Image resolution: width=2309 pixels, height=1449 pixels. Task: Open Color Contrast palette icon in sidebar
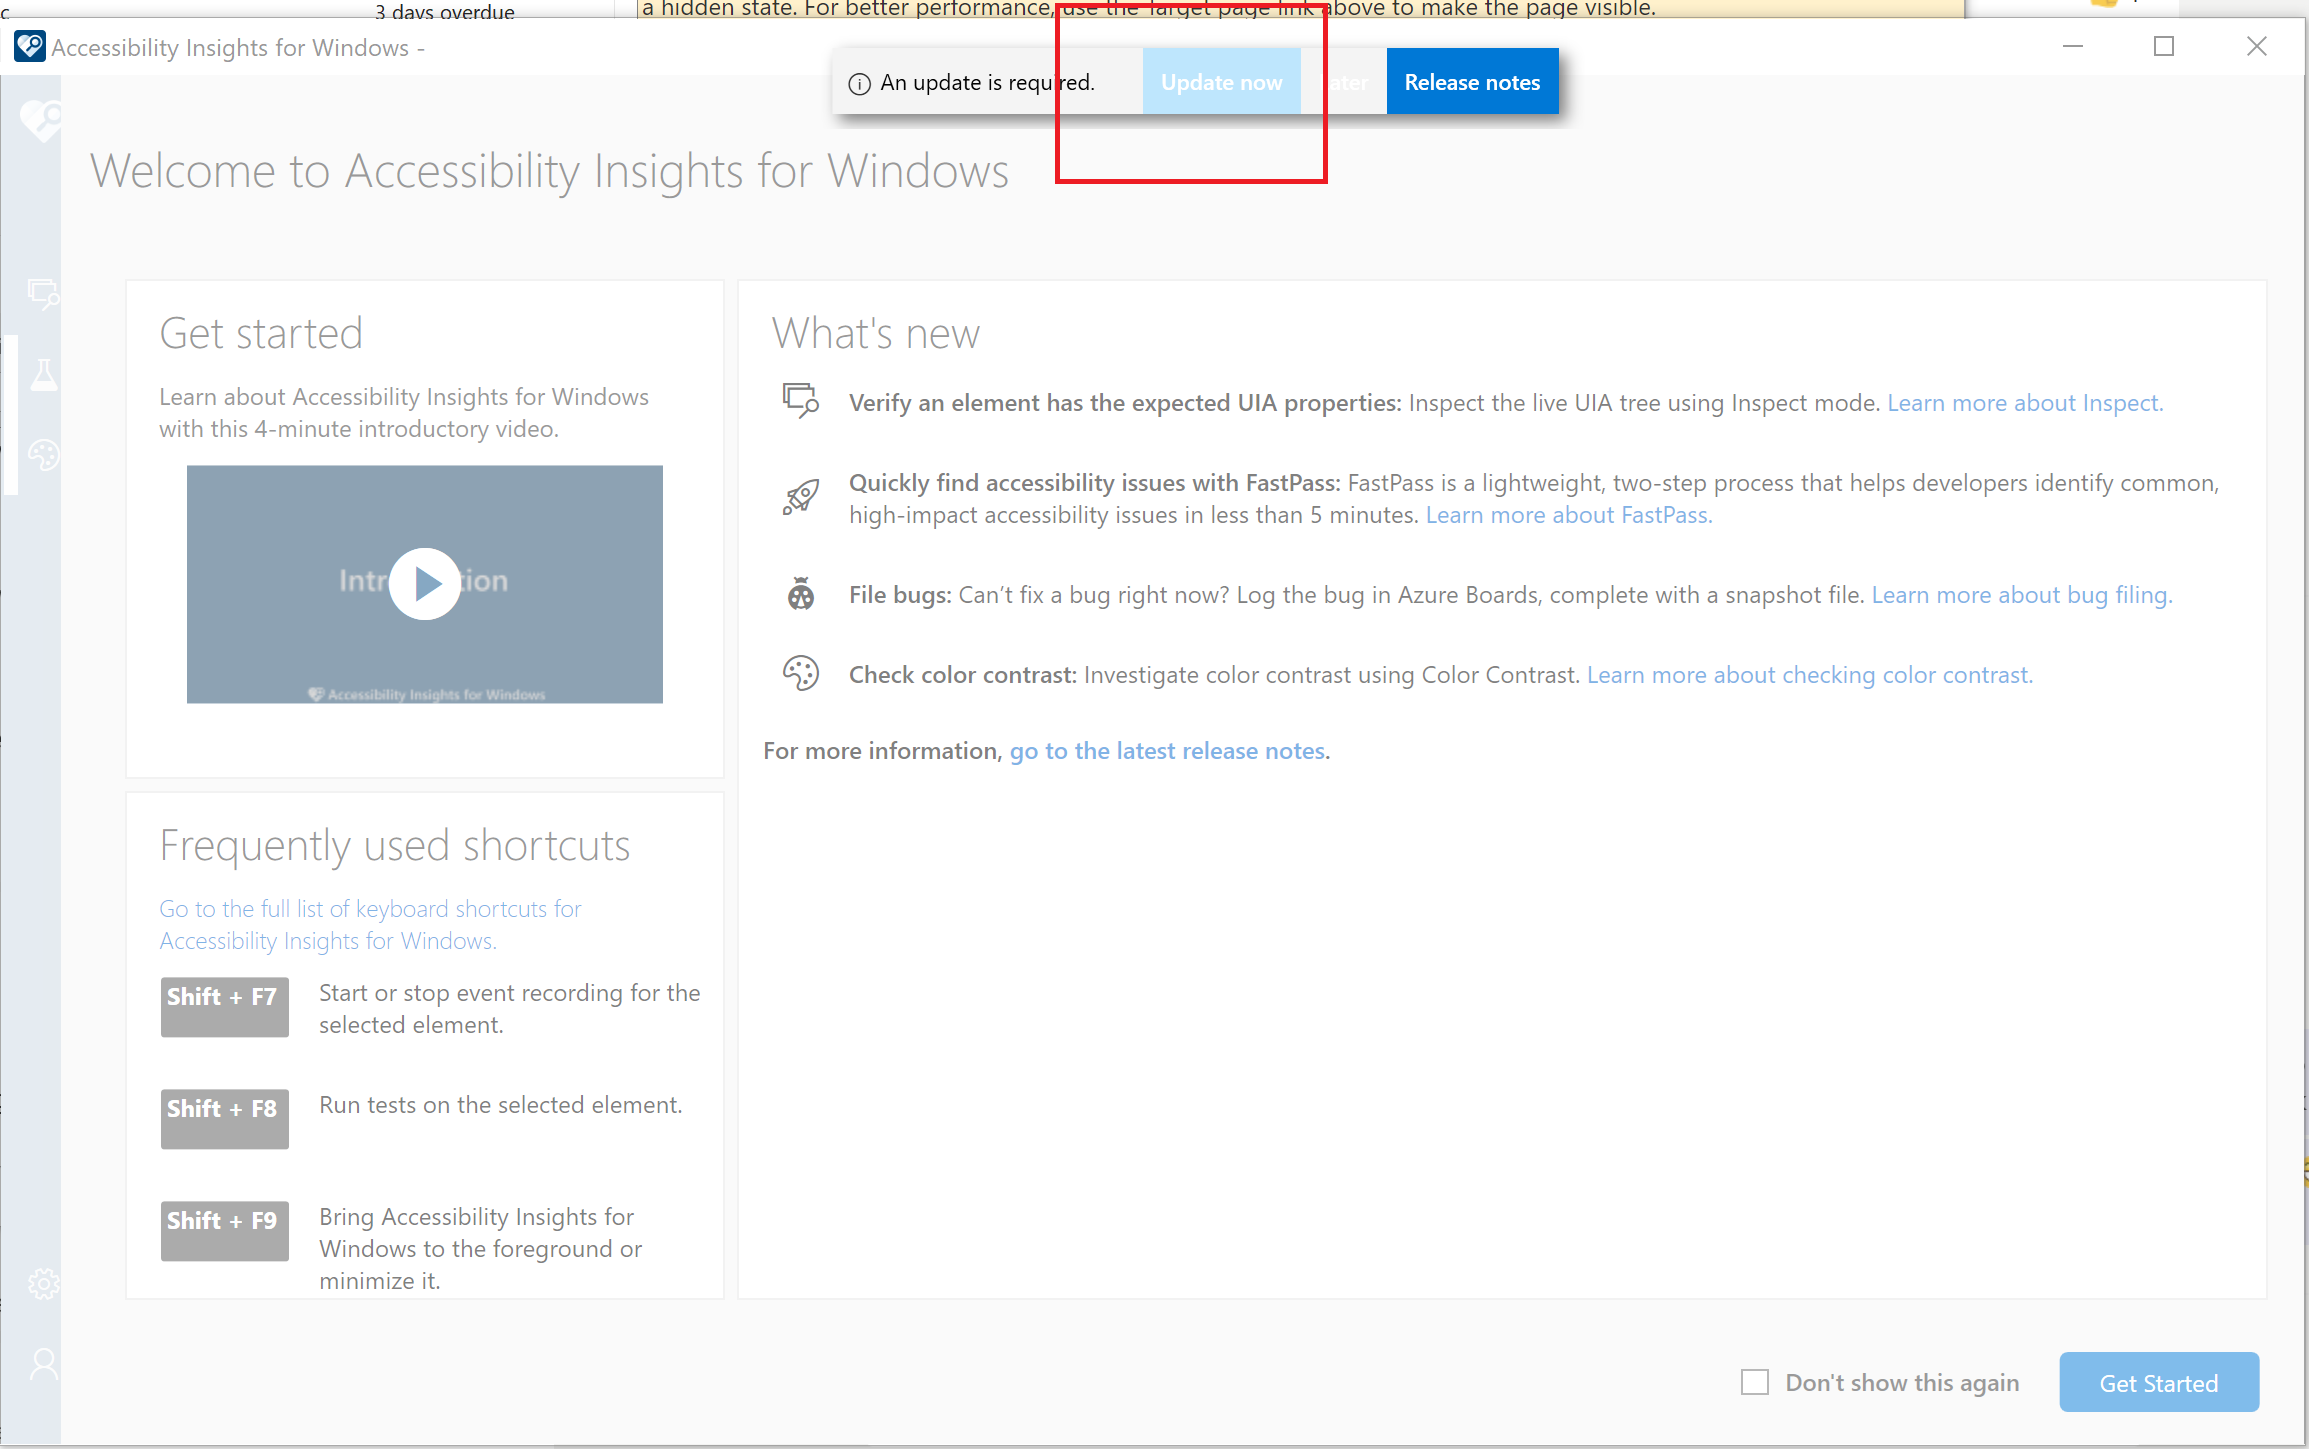click(44, 455)
